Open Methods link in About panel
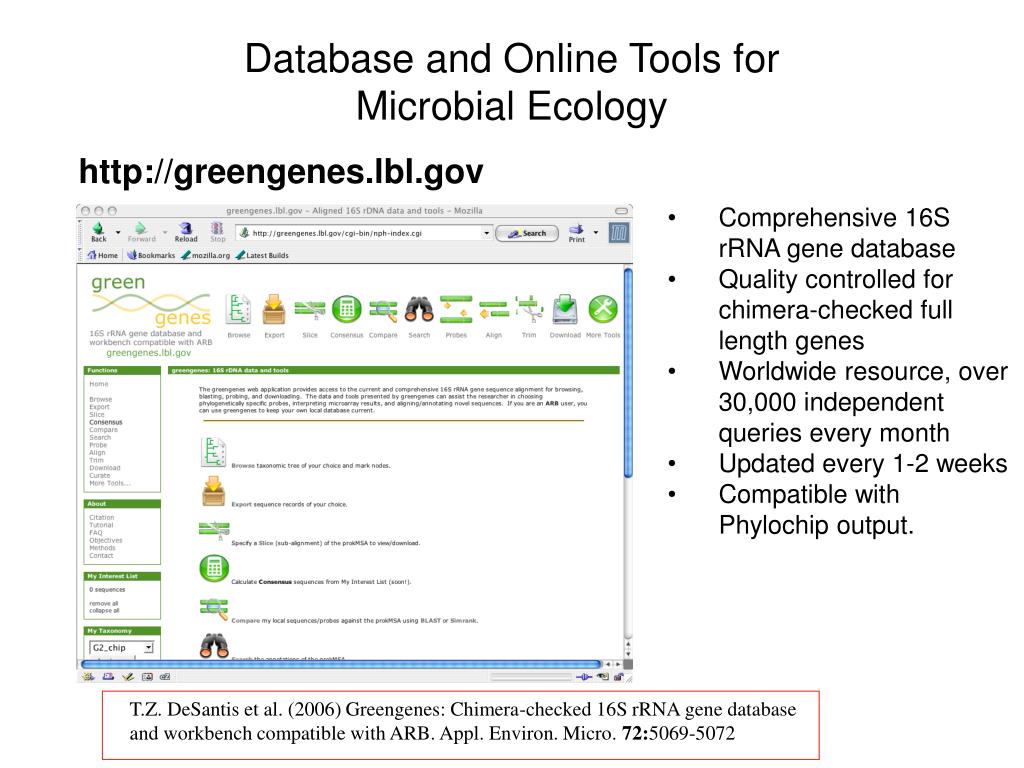The width and height of the screenshot is (1024, 768). click(x=103, y=548)
